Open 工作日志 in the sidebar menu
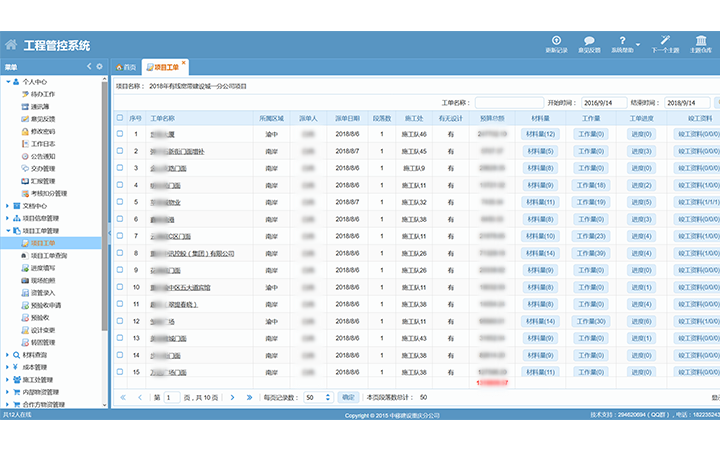The image size is (720, 450). tap(43, 144)
